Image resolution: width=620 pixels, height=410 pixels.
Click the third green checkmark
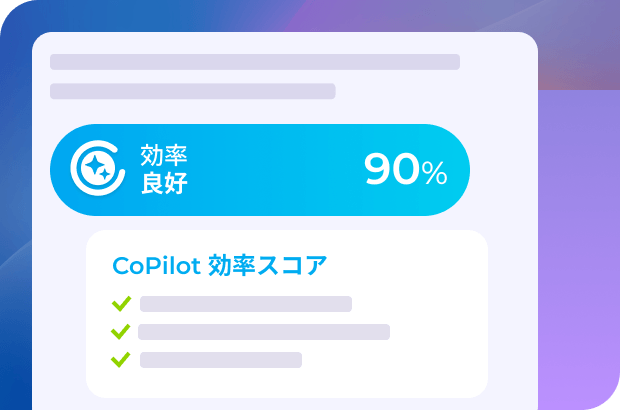pyautogui.click(x=121, y=359)
